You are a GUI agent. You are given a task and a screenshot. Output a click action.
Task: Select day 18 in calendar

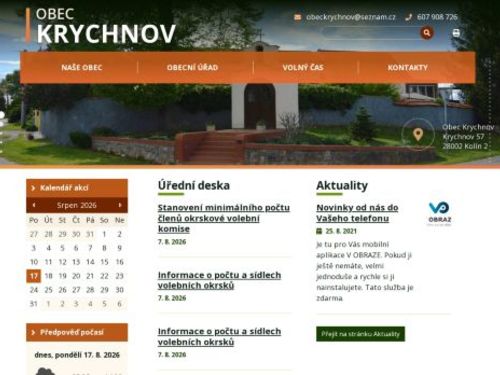(48, 276)
